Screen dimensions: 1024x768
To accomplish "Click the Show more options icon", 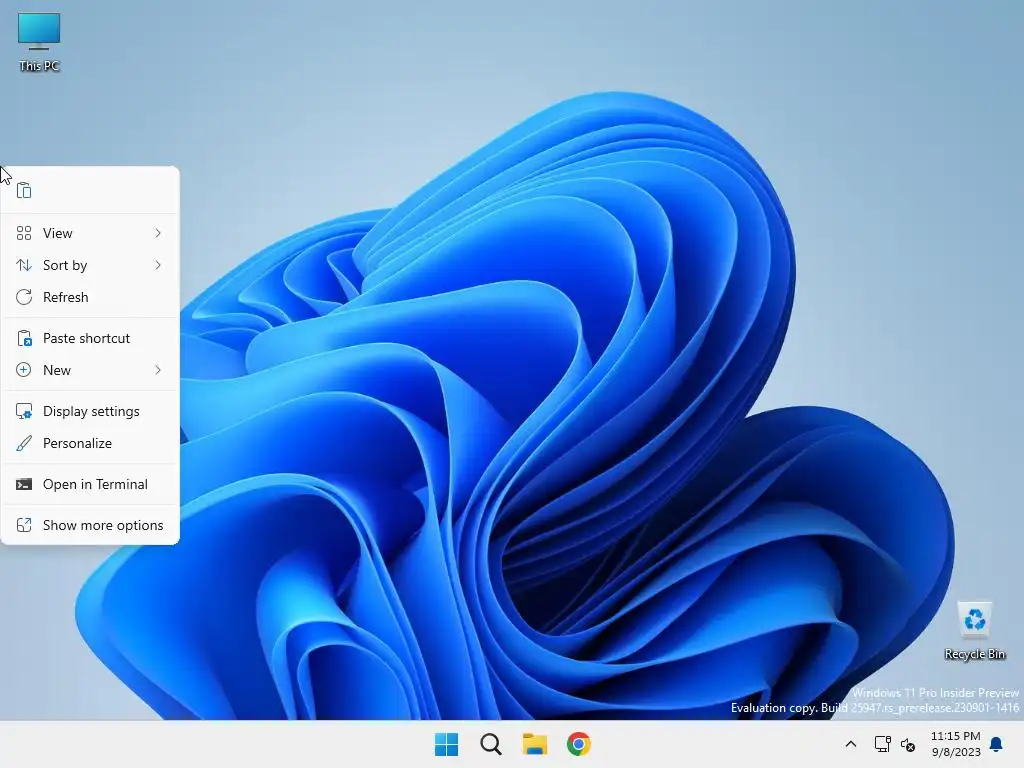I will pos(24,526).
